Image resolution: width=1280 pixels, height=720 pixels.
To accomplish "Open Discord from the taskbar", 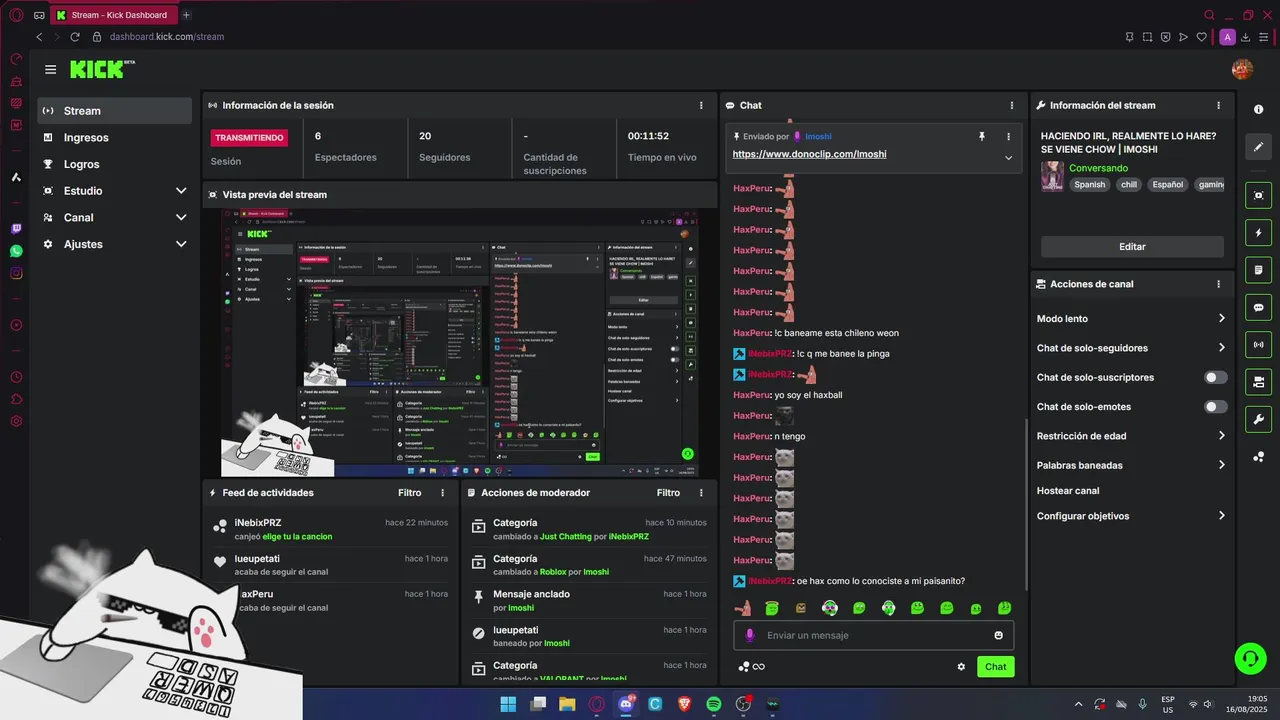I will (x=626, y=704).
